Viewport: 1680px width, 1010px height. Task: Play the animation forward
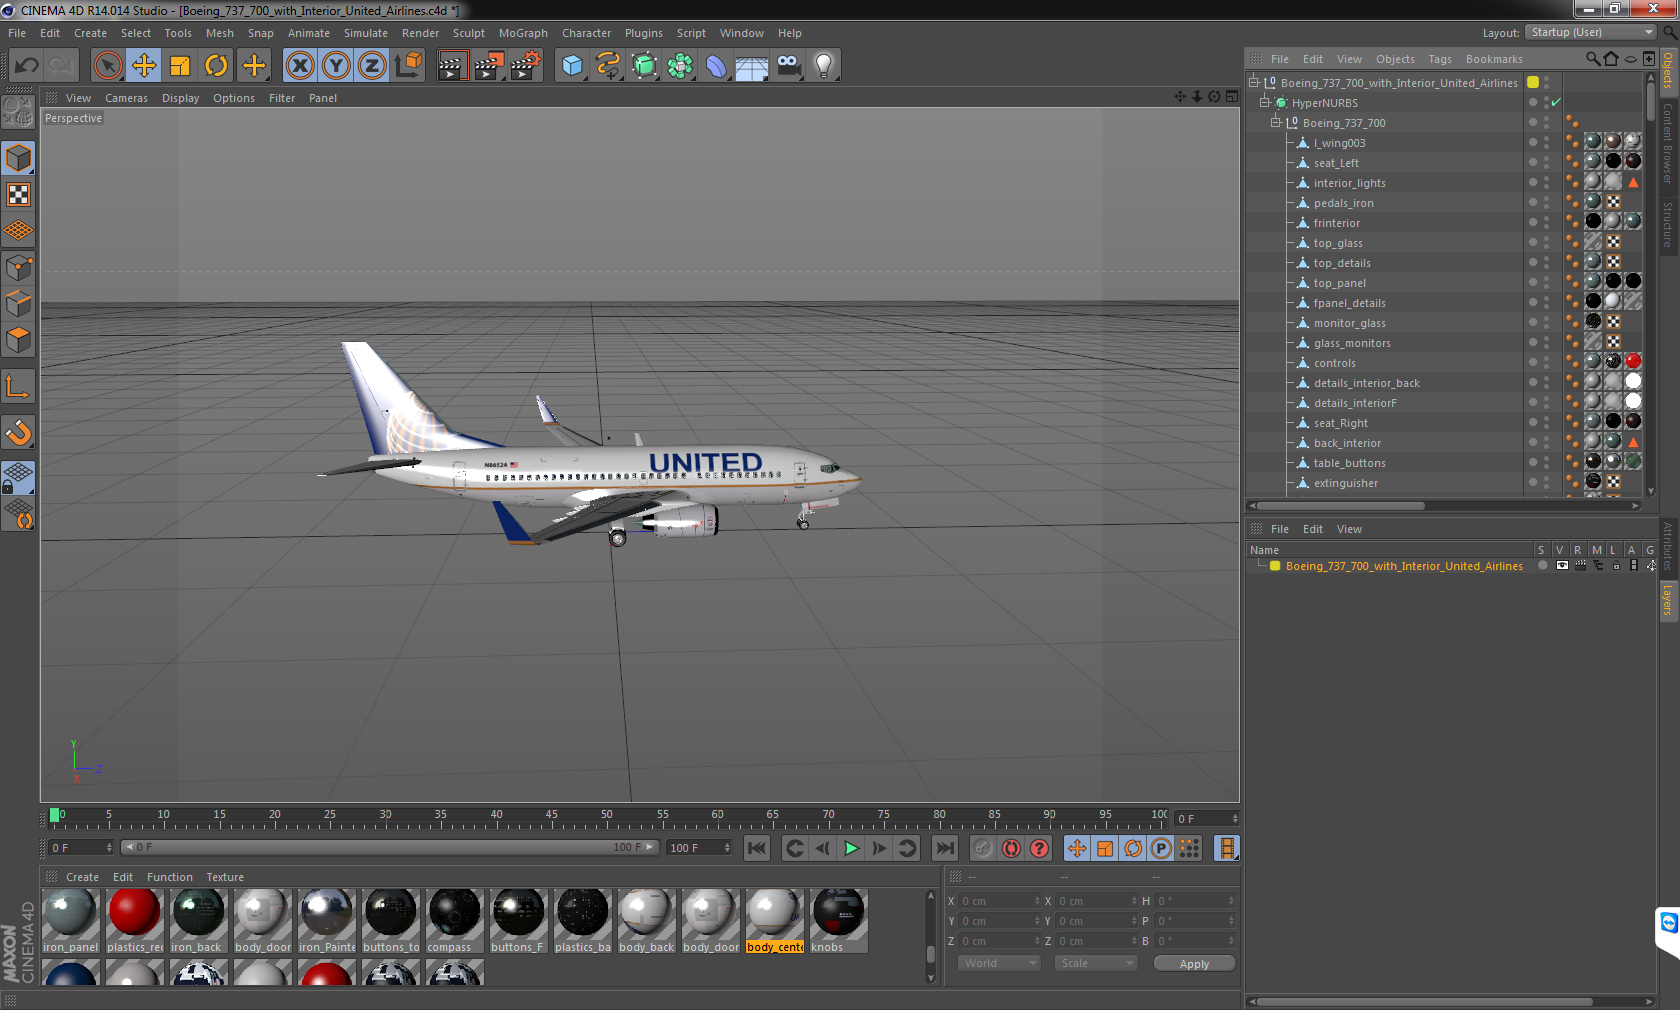click(851, 848)
